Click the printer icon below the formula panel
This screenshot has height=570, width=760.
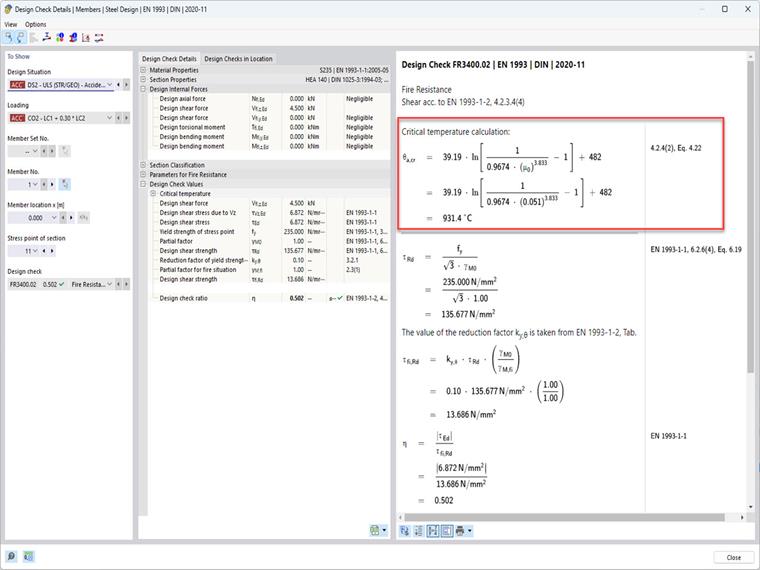click(460, 531)
